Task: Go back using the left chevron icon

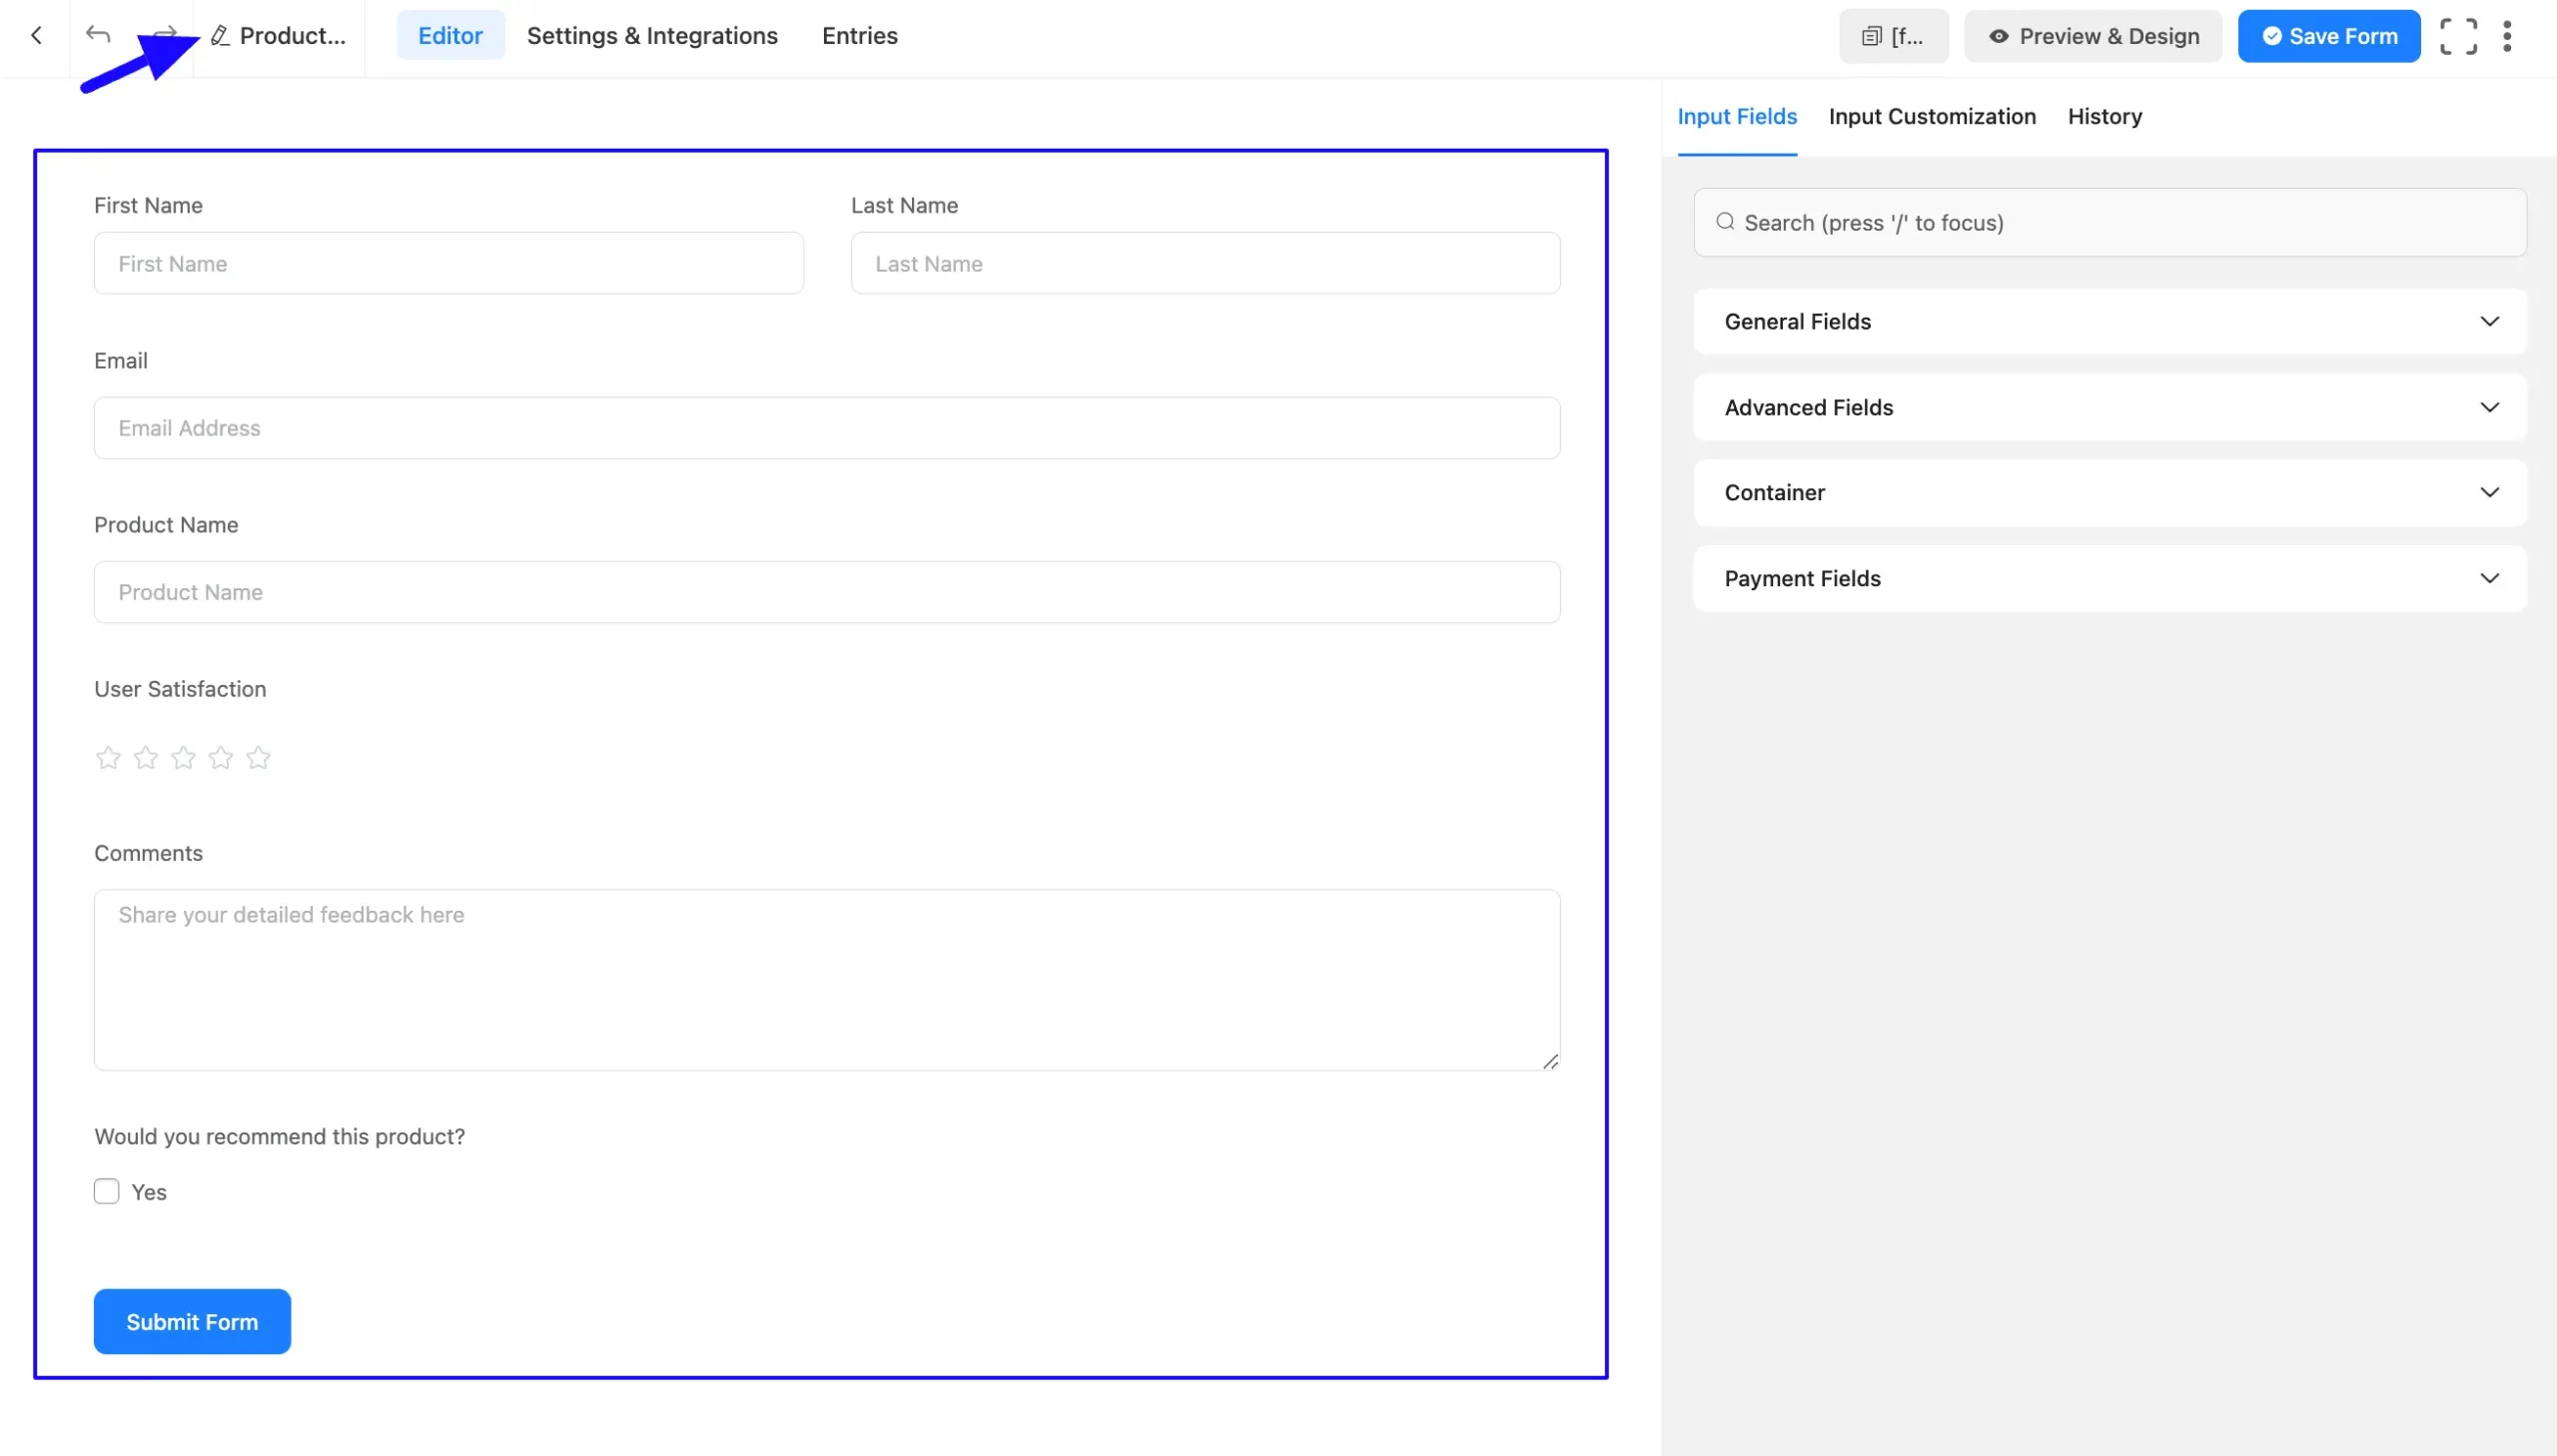Action: (36, 36)
